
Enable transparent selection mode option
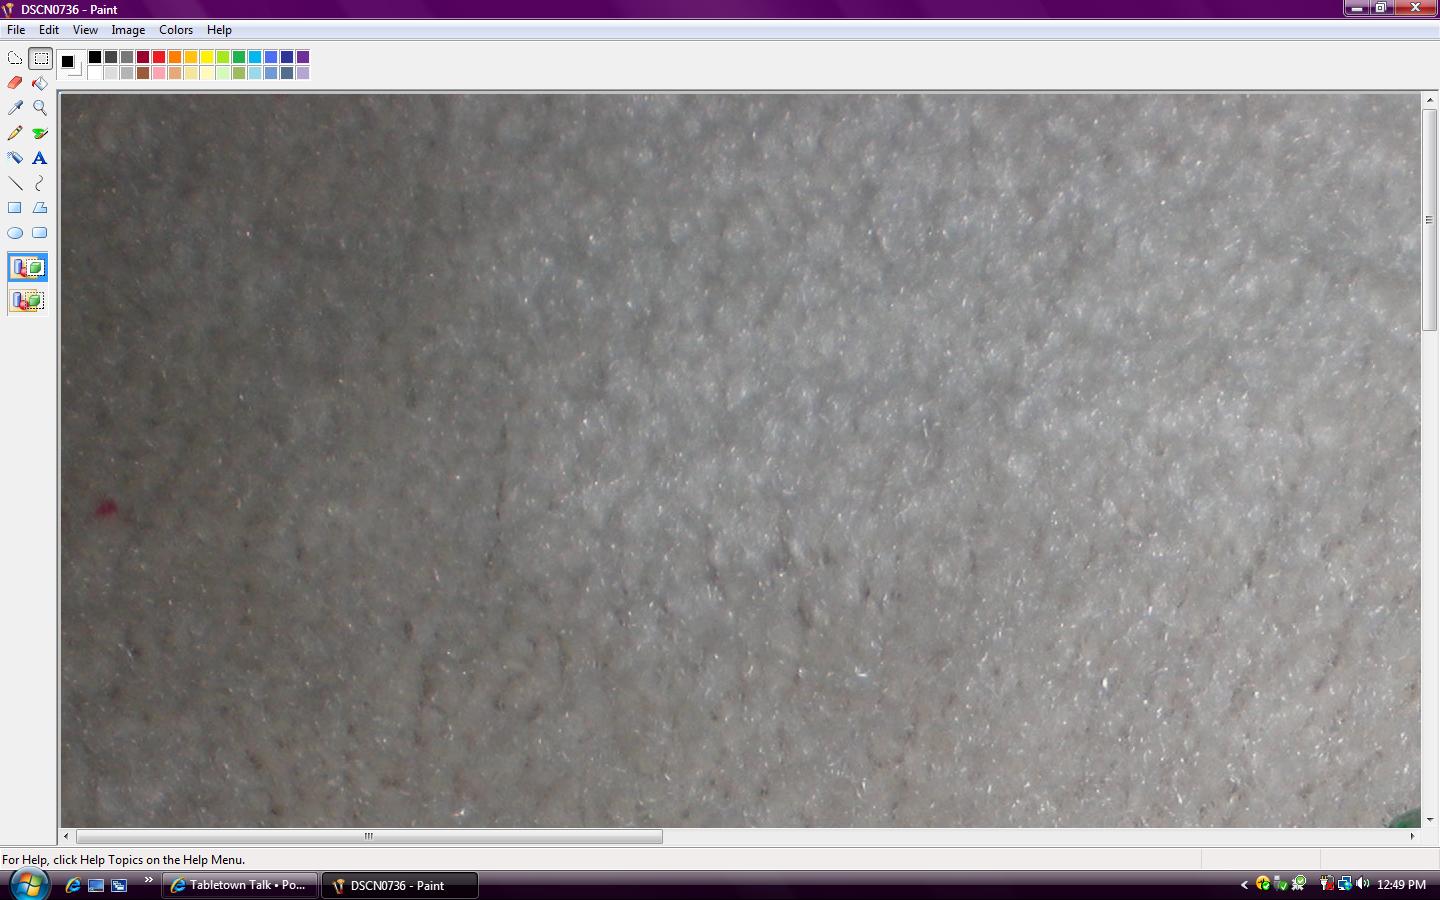click(28, 300)
